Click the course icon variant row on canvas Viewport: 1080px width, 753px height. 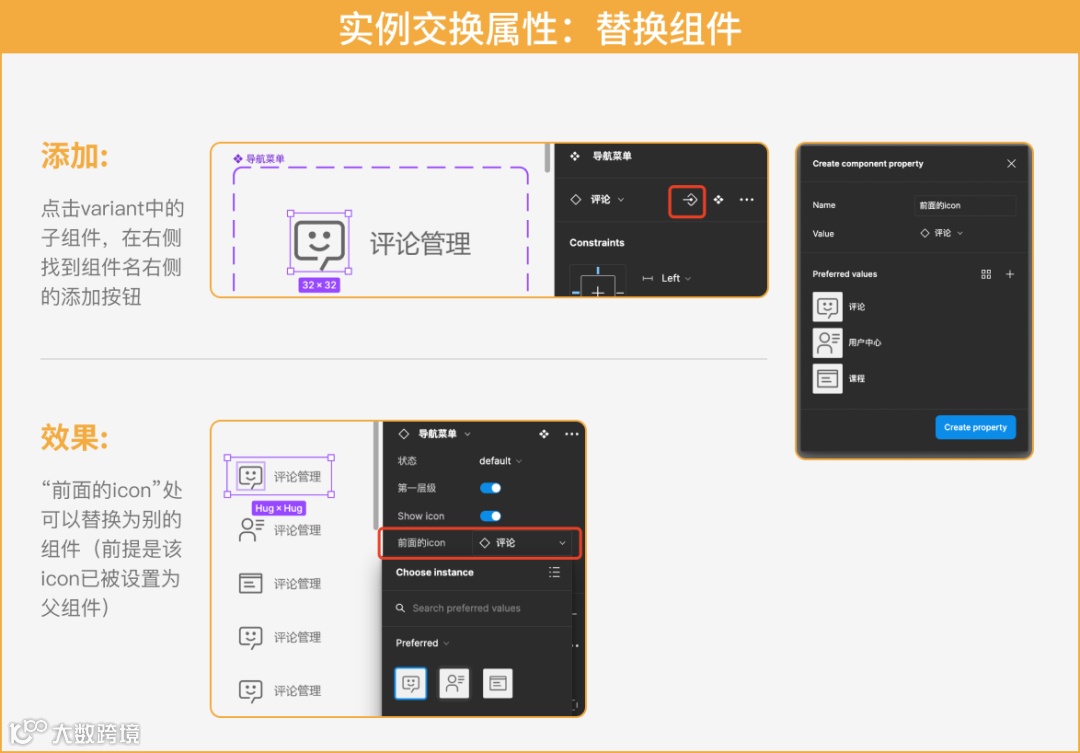point(280,584)
